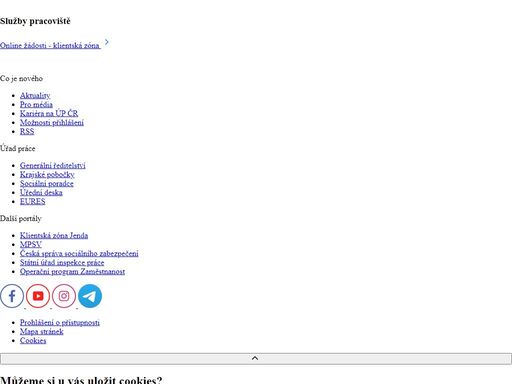Image resolution: width=512 pixels, height=384 pixels.
Task: Open Úřední deska link
Action: pyautogui.click(x=41, y=193)
